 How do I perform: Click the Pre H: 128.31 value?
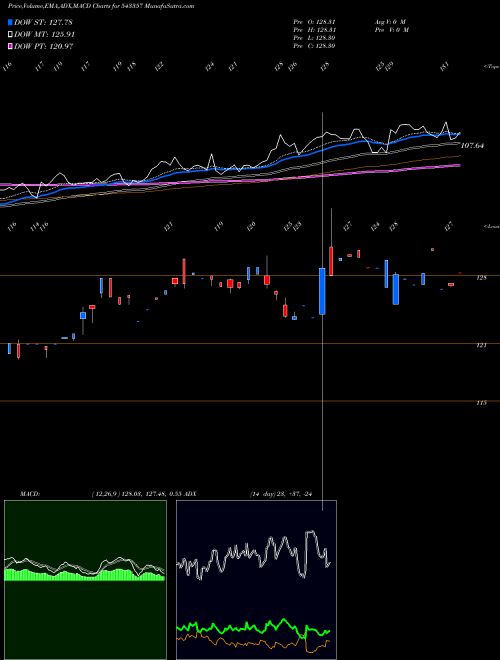(314, 30)
